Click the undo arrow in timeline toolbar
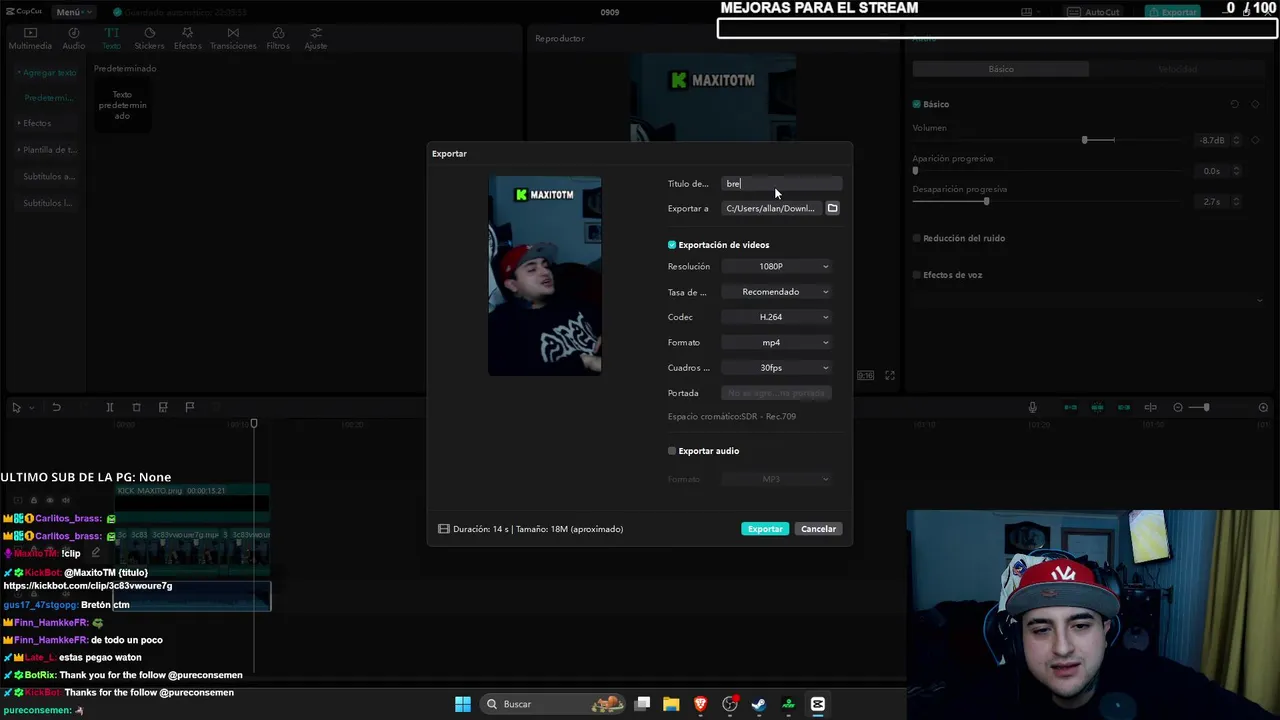 56,407
